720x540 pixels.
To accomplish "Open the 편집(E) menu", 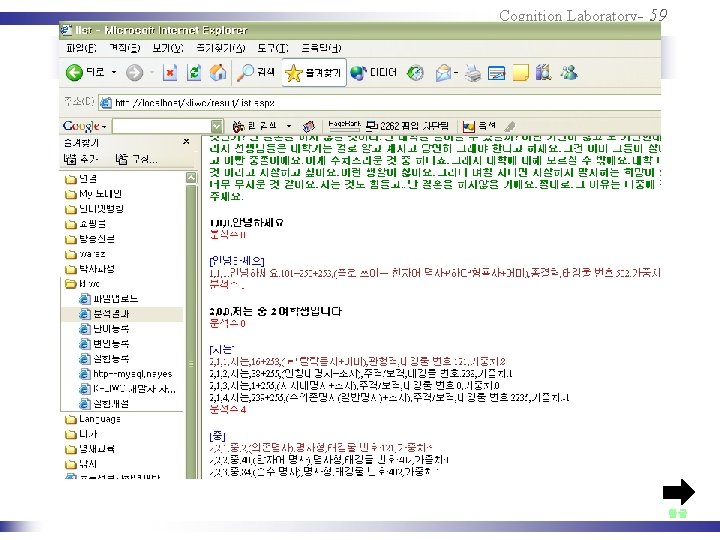I will (124, 48).
